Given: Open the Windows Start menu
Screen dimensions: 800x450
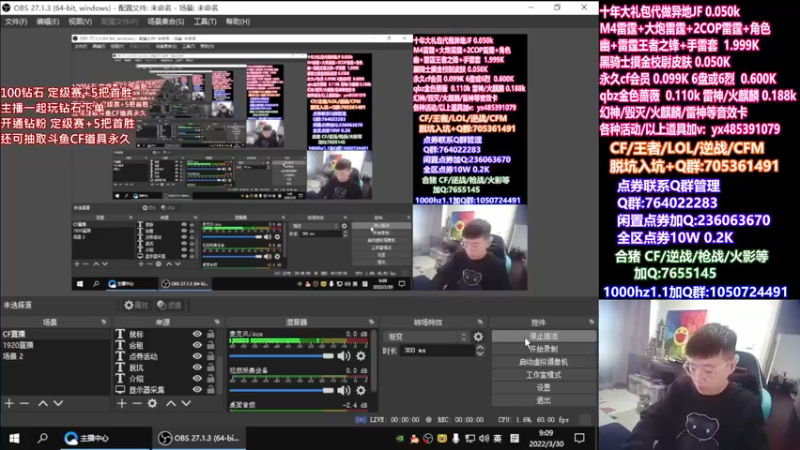Looking at the screenshot, I should (x=14, y=438).
